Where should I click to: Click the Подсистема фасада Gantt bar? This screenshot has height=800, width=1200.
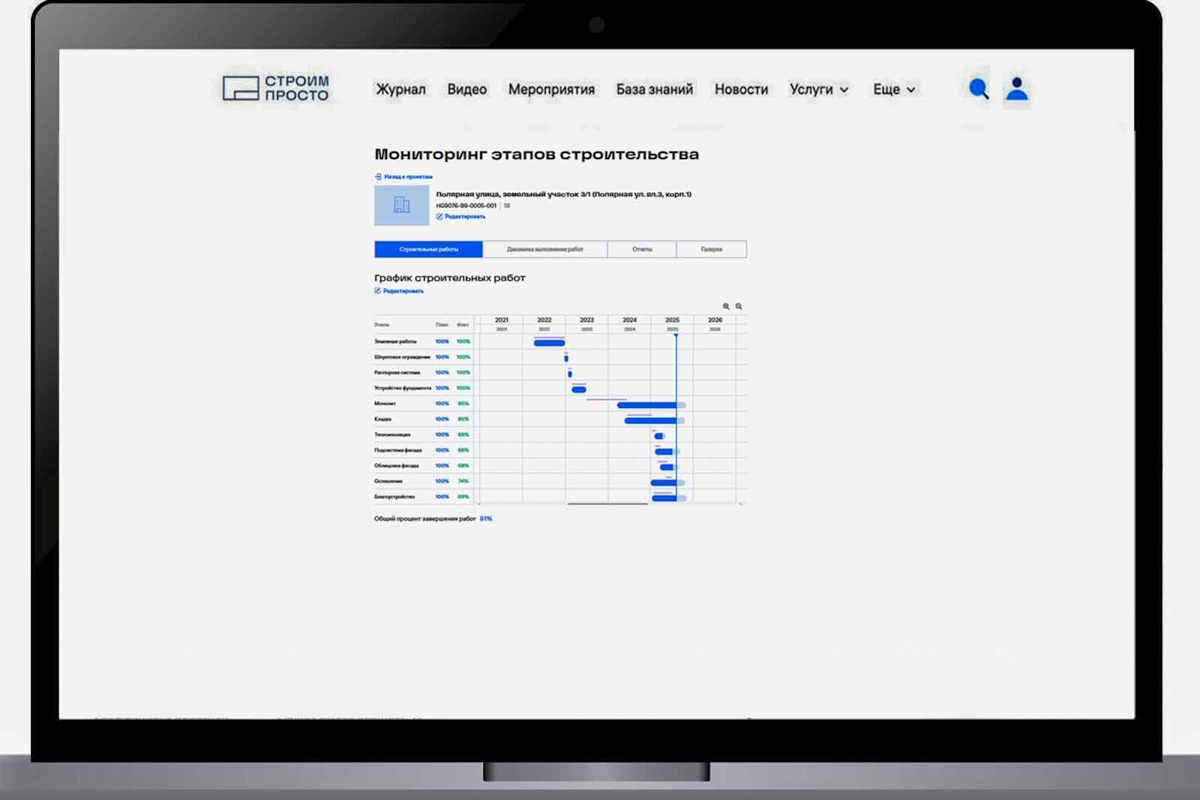pos(665,451)
